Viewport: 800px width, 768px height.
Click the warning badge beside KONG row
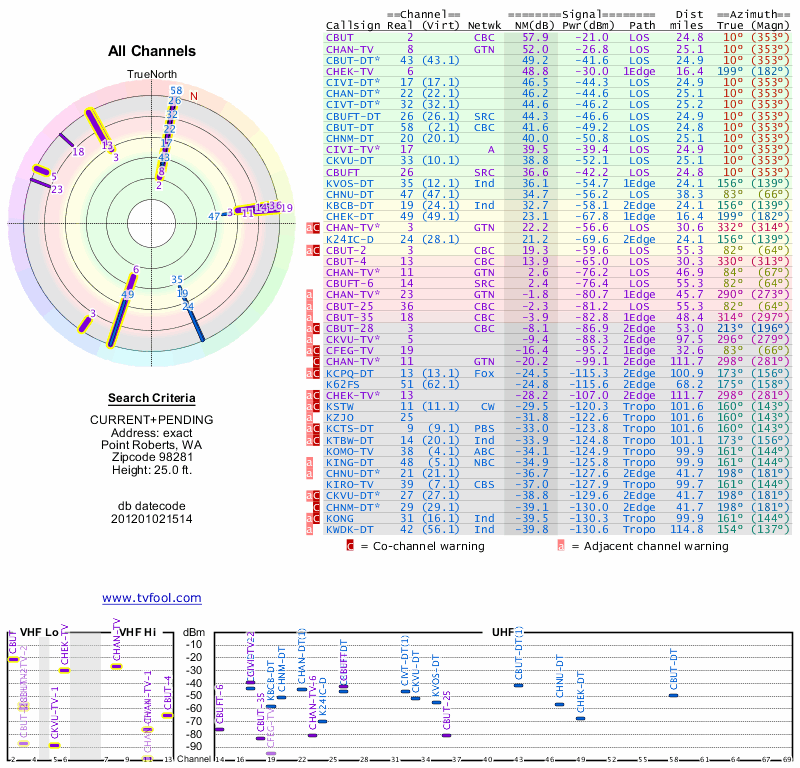click(313, 518)
